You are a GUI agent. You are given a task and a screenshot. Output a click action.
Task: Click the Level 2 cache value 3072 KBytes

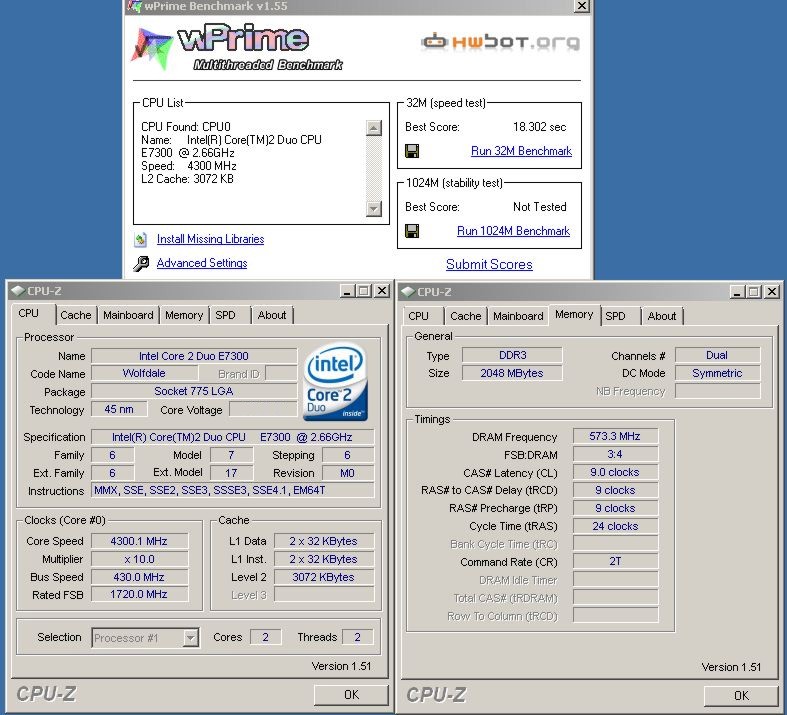coord(324,577)
